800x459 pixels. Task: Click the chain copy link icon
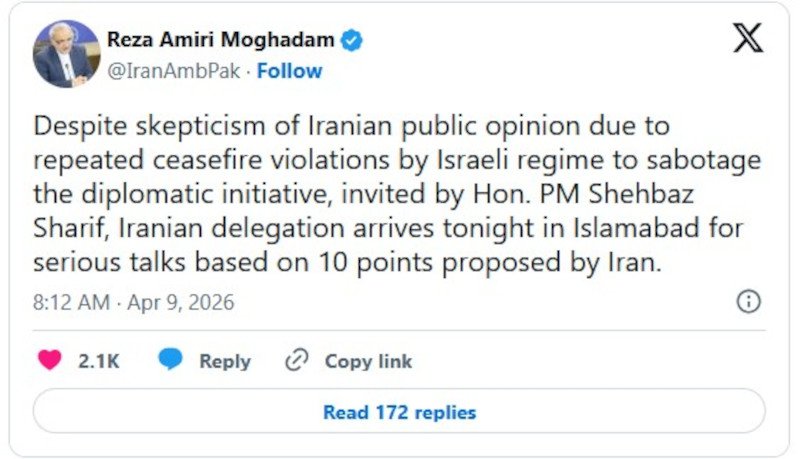pyautogui.click(x=297, y=361)
